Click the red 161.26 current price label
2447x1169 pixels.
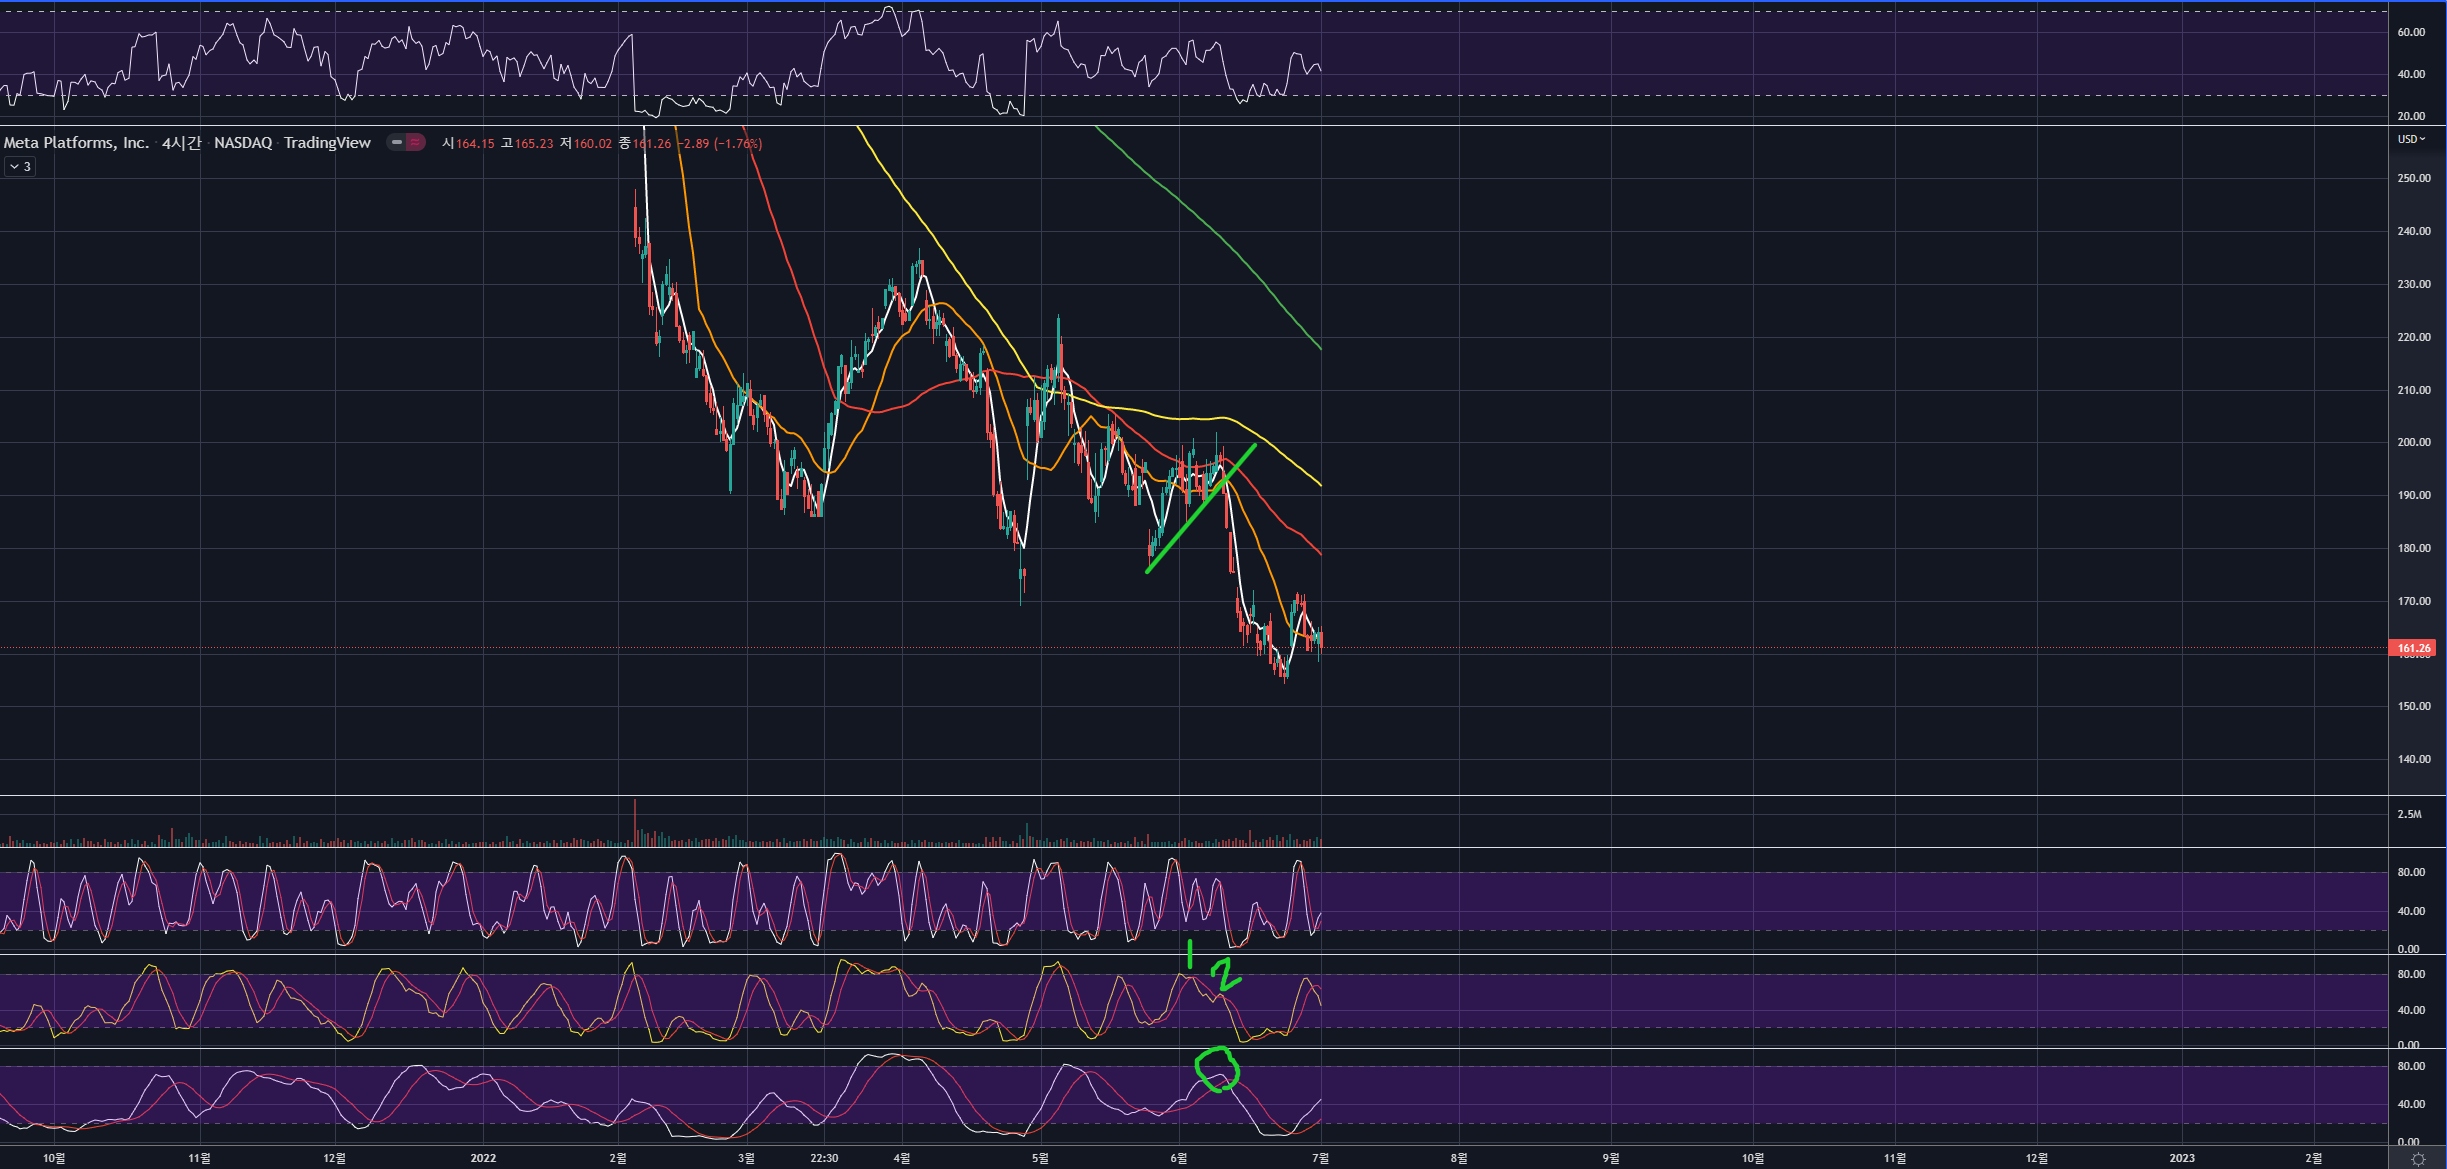pyautogui.click(x=2413, y=648)
